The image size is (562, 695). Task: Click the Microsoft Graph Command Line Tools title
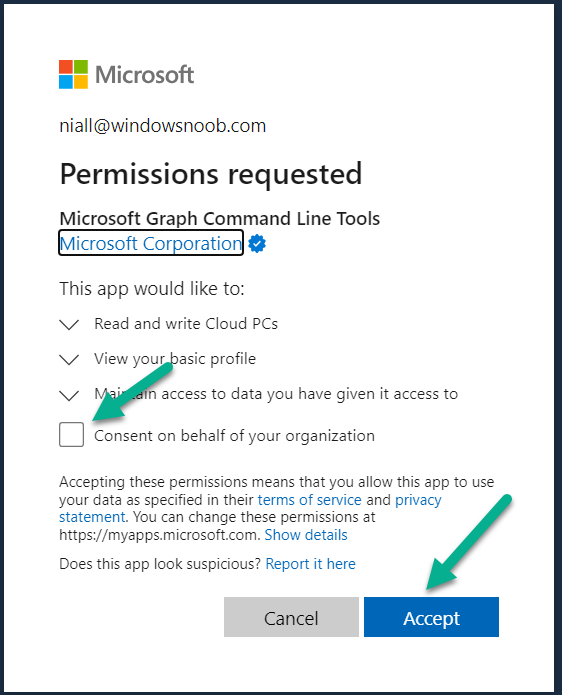coord(220,219)
